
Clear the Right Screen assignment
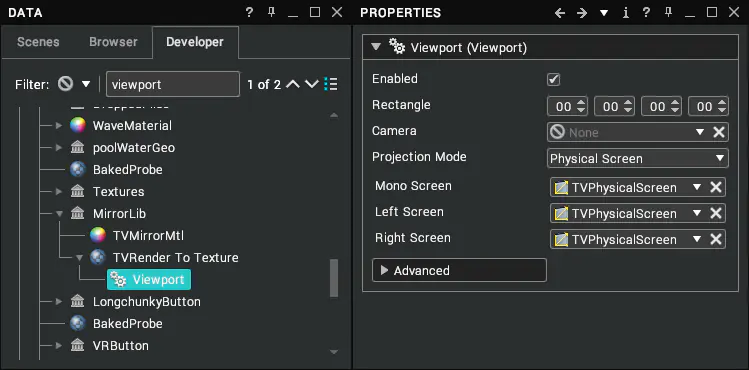point(716,240)
